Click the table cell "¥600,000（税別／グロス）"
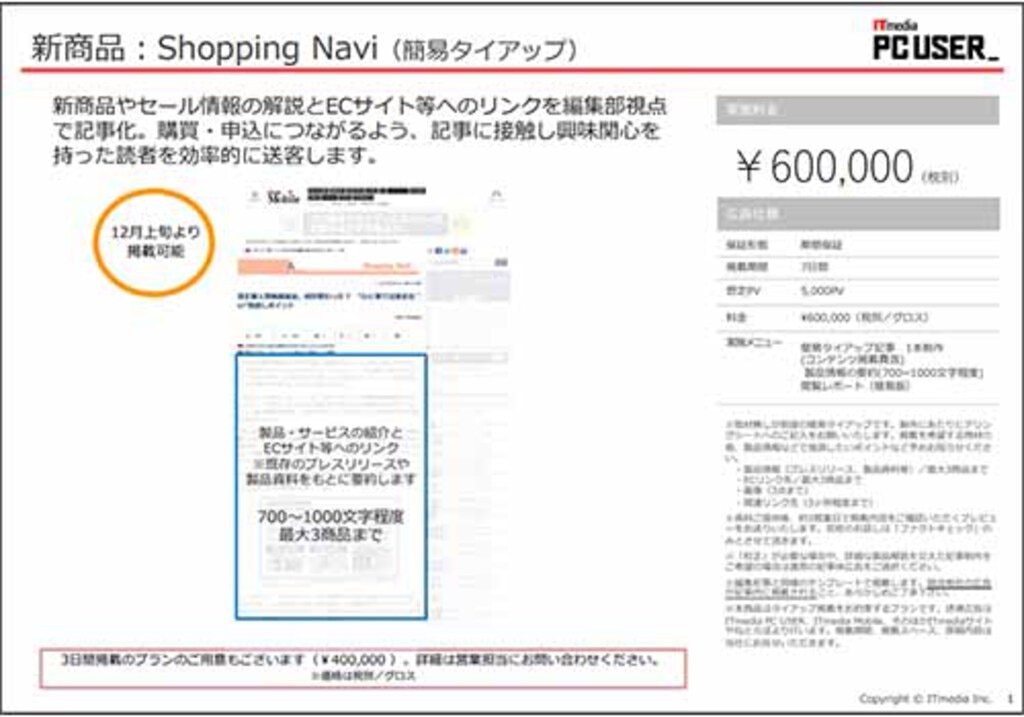The width and height of the screenshot is (1024, 717). (864, 317)
